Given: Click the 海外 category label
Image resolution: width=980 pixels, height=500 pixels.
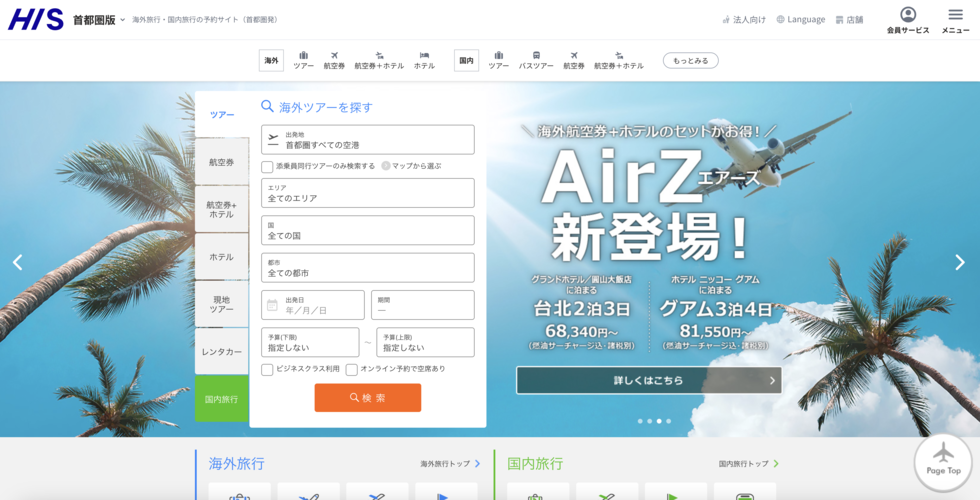Looking at the screenshot, I should click(271, 61).
